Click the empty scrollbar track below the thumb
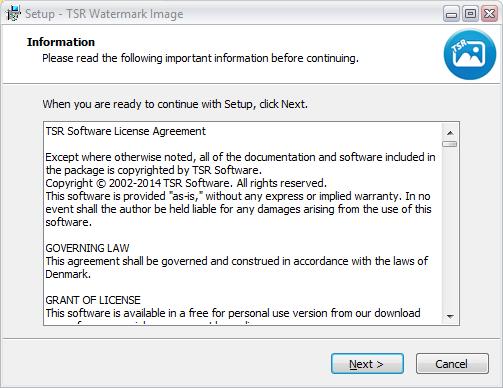Image resolution: width=503 pixels, height=388 pixels. pos(450,228)
